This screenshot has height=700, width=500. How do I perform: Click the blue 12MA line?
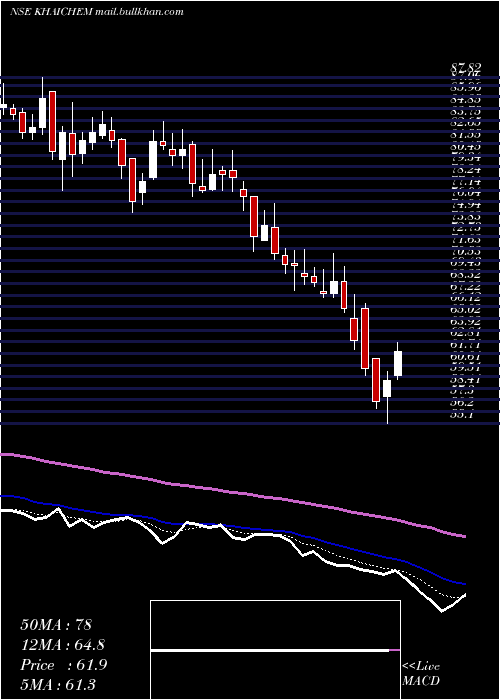232,528
